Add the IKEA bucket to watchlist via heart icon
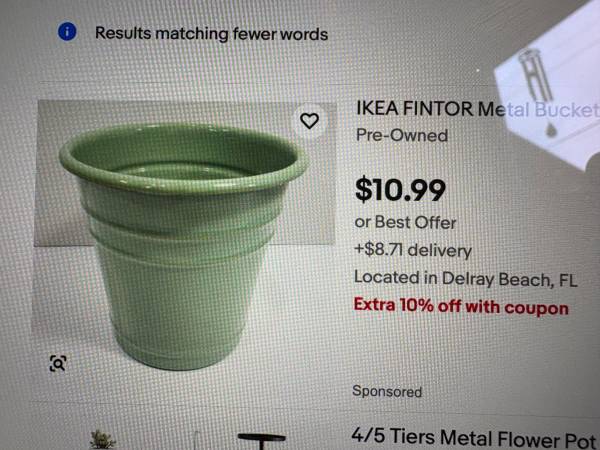Screen dimensions: 600x450 point(310,121)
